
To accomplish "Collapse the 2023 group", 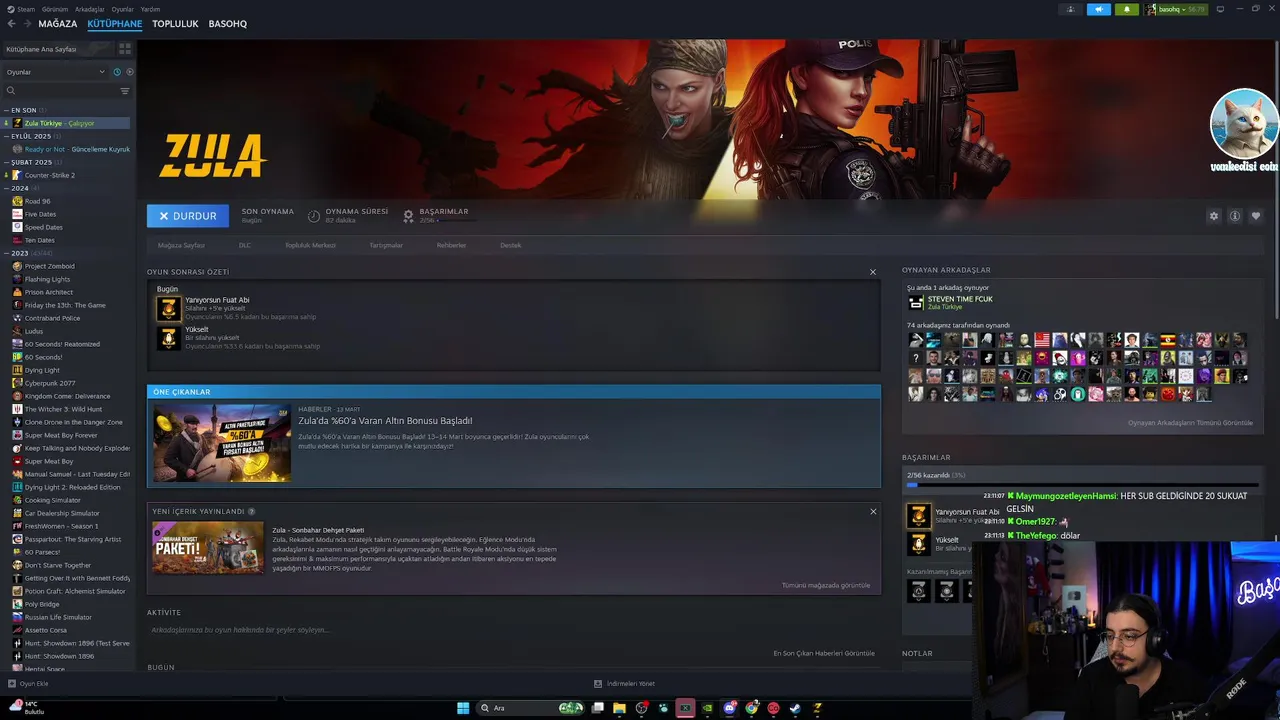I will 7,253.
